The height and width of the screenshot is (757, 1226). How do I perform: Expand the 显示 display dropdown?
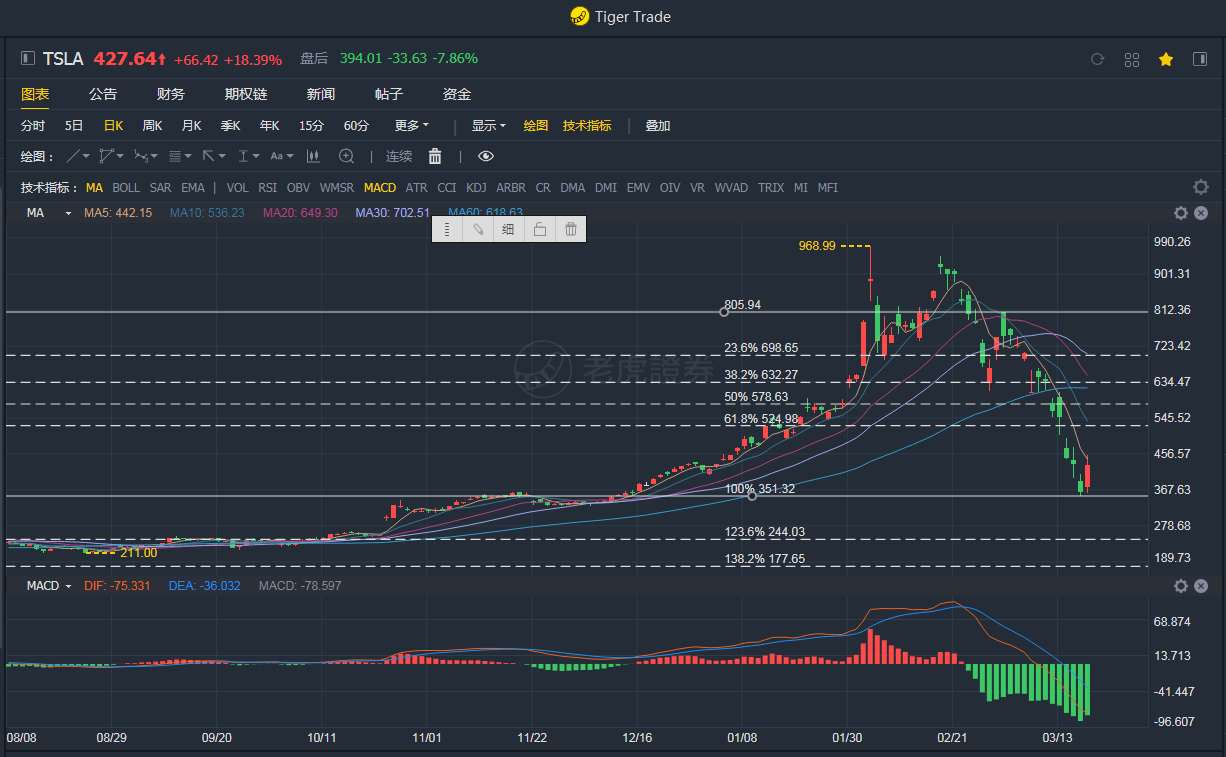point(489,126)
